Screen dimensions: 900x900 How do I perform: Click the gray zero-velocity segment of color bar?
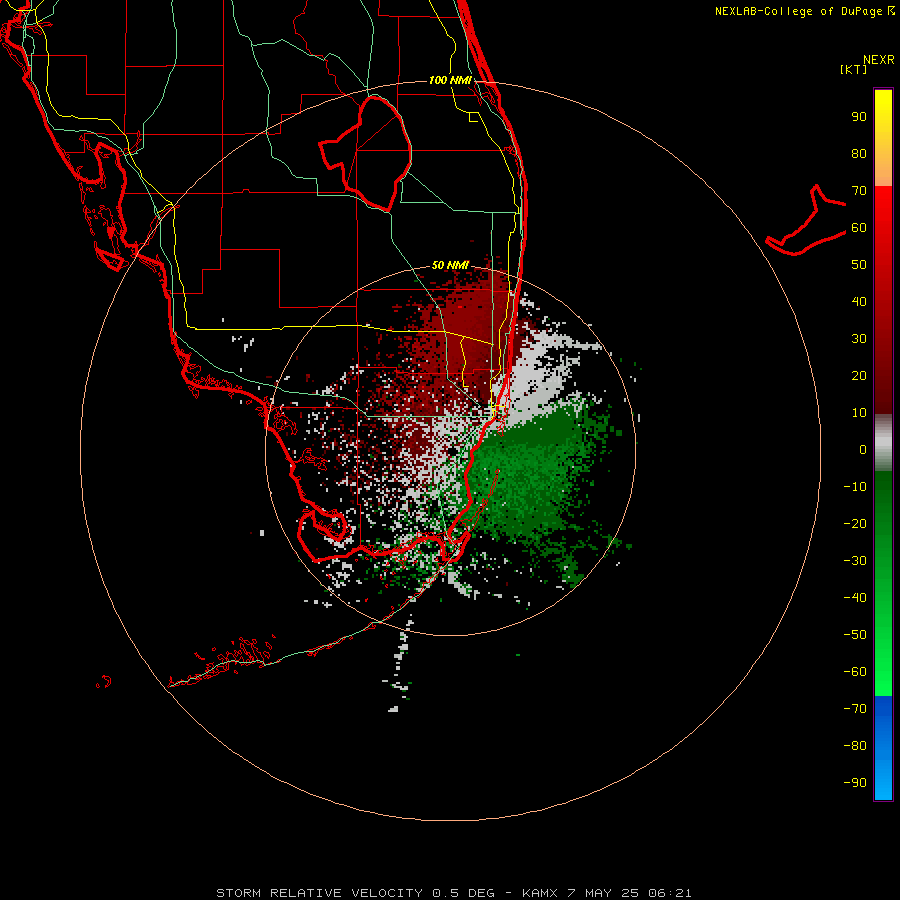(883, 443)
